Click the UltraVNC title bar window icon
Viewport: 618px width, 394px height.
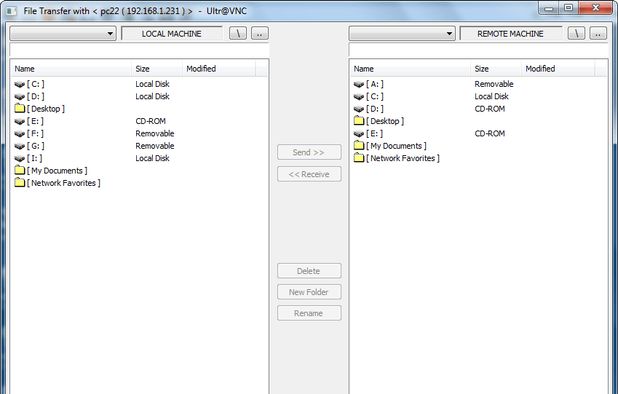11,11
